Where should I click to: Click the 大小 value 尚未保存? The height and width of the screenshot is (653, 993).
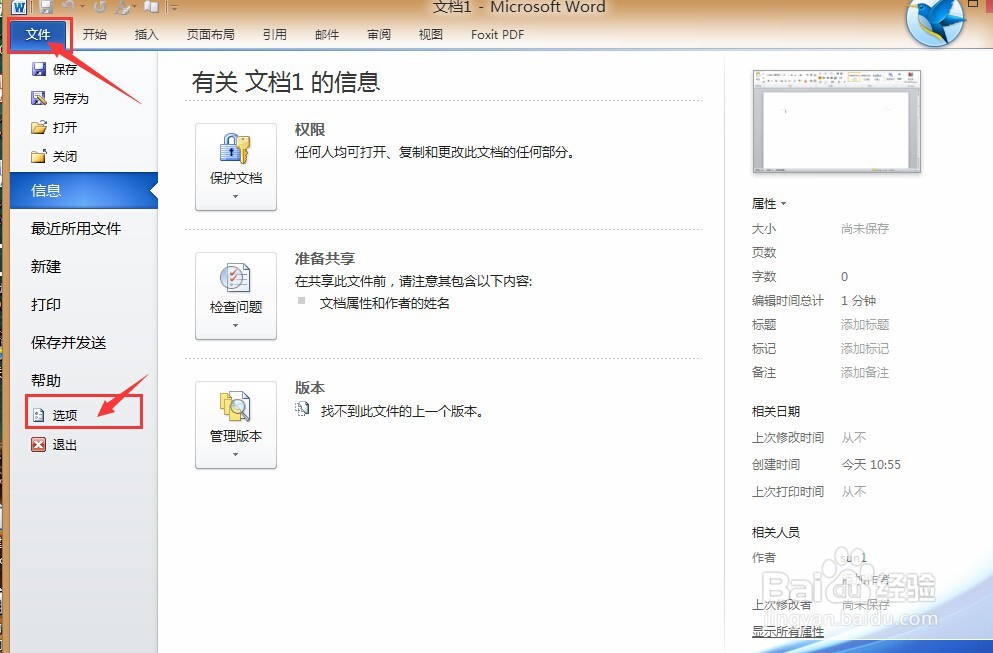pos(864,229)
